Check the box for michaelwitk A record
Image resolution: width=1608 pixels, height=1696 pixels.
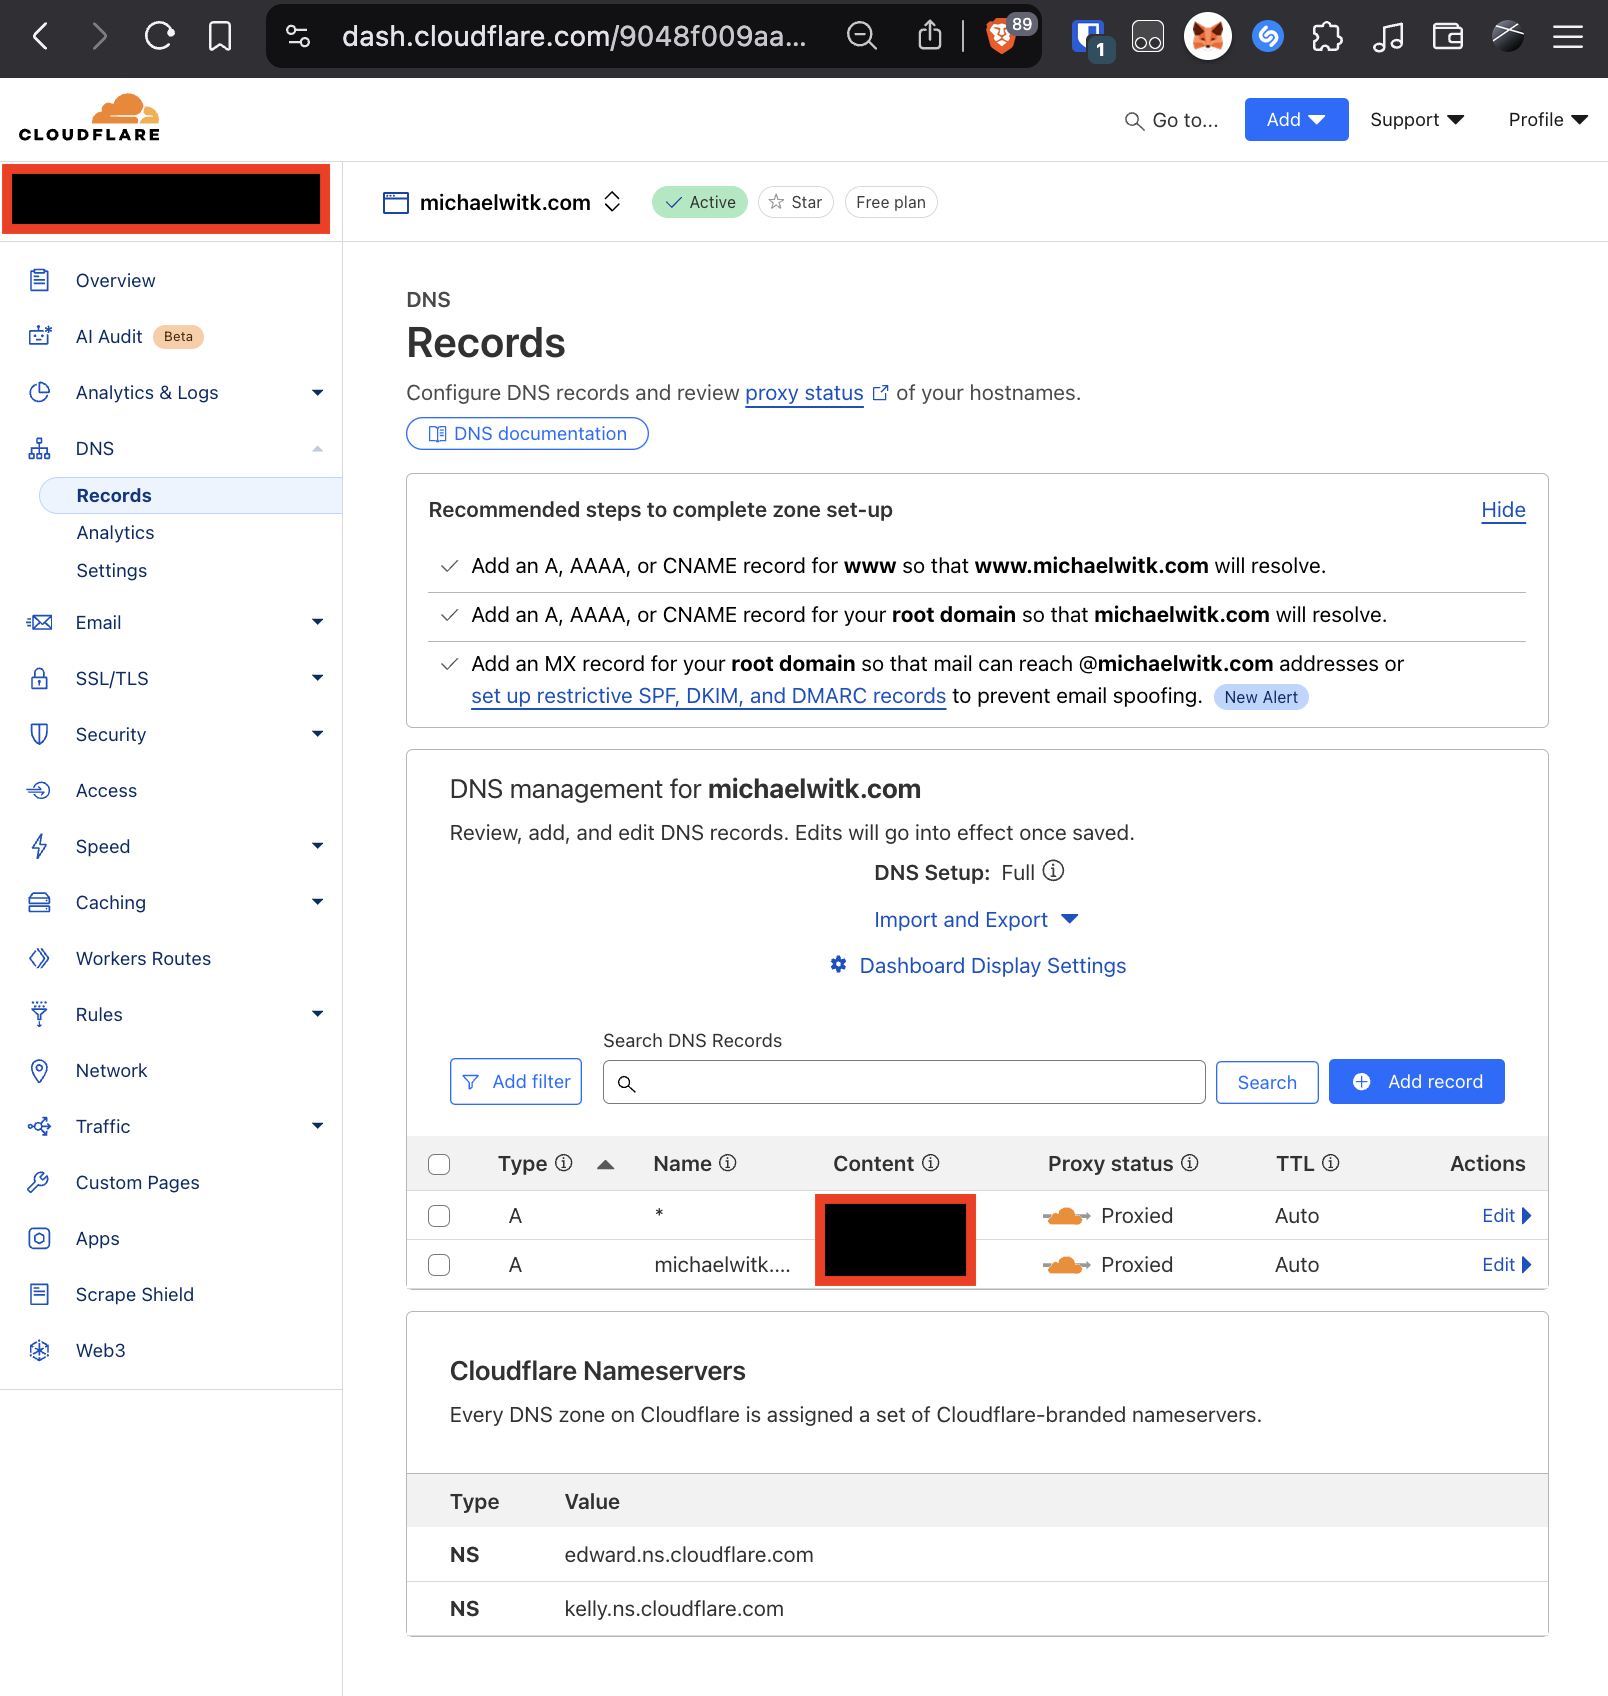coord(439,1265)
